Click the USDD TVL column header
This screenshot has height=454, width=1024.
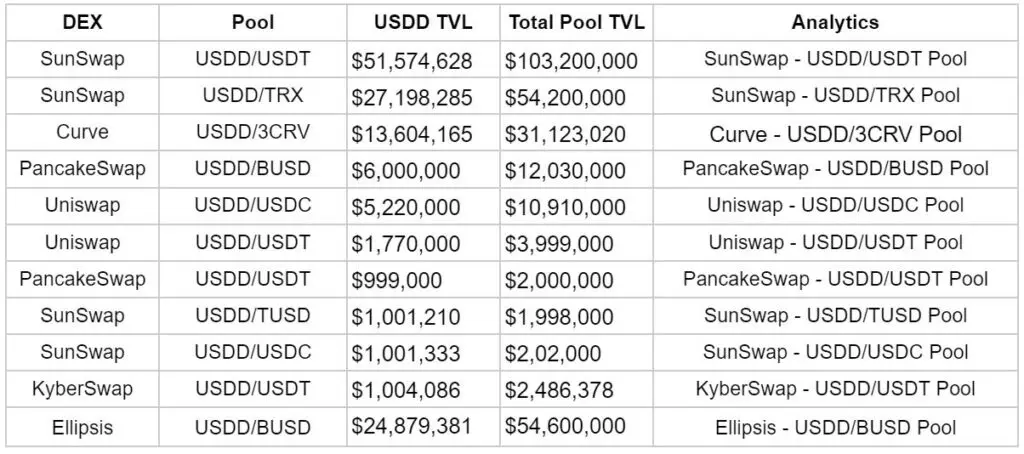tap(423, 22)
